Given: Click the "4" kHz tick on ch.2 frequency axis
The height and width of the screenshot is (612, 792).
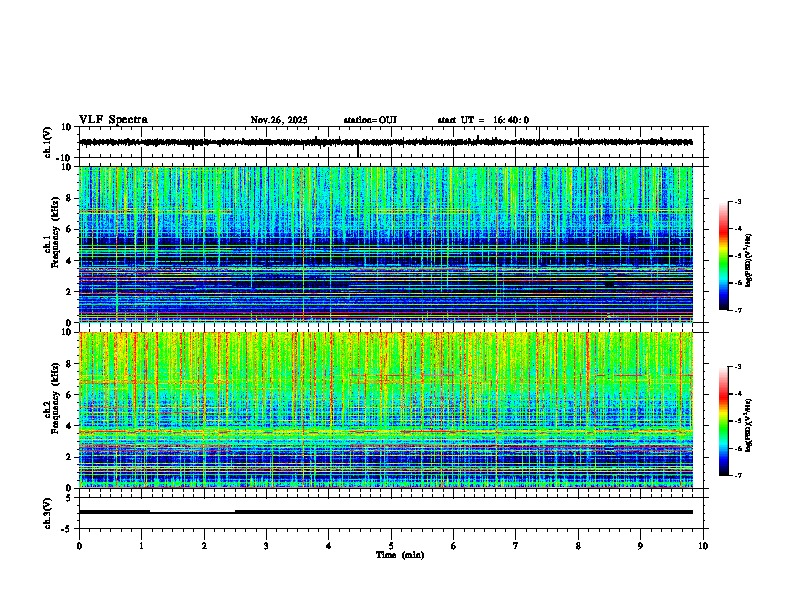Looking at the screenshot, I should (69, 426).
